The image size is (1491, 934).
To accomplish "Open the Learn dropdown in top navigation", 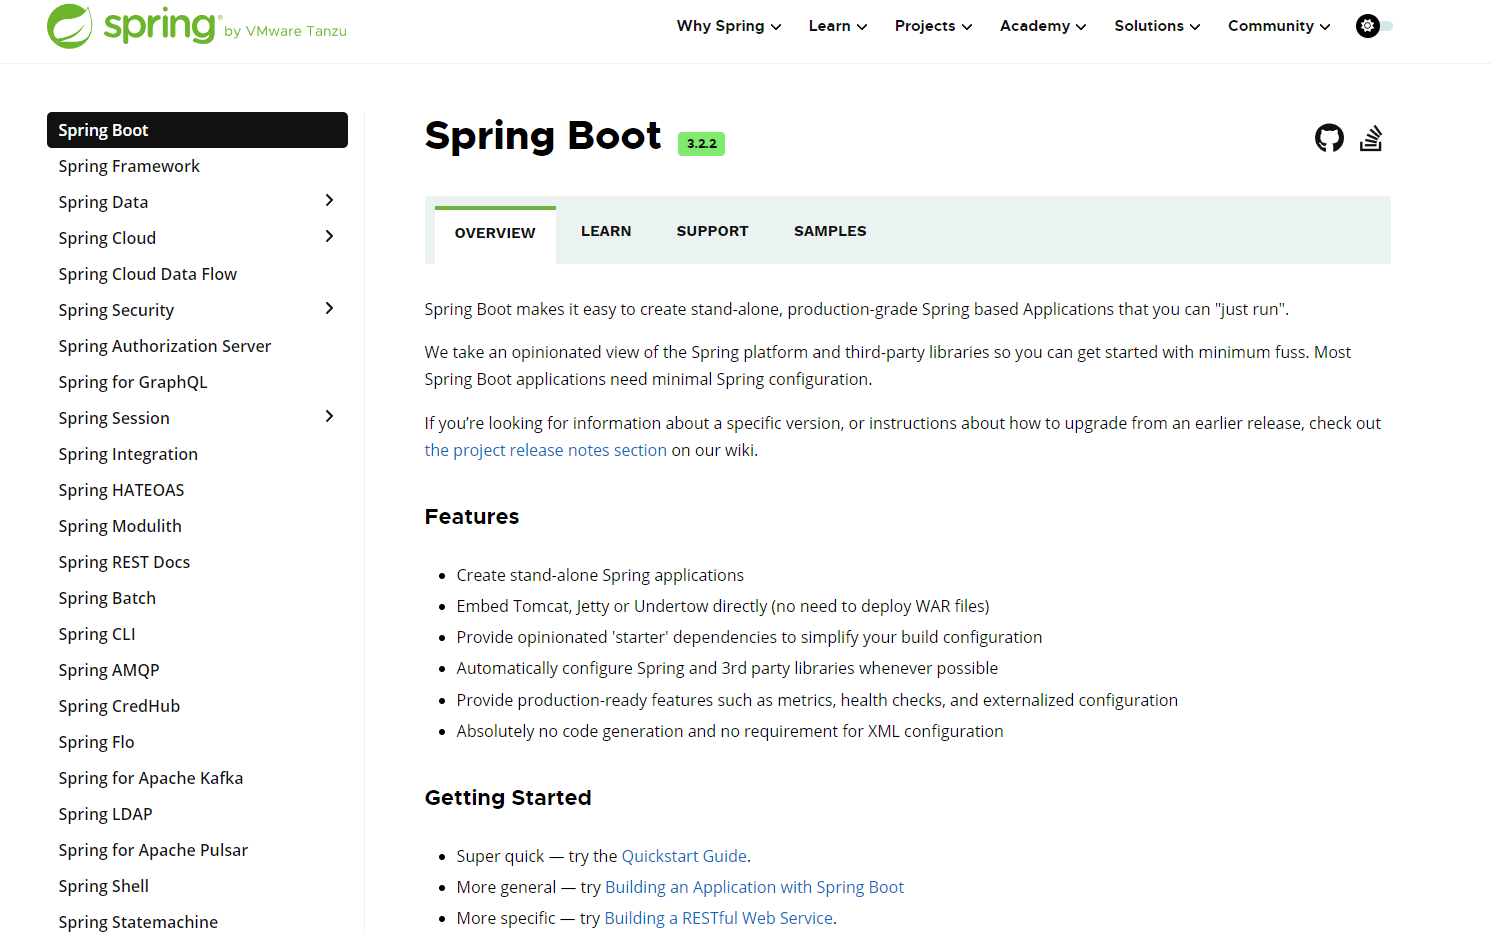I will pyautogui.click(x=838, y=26).
